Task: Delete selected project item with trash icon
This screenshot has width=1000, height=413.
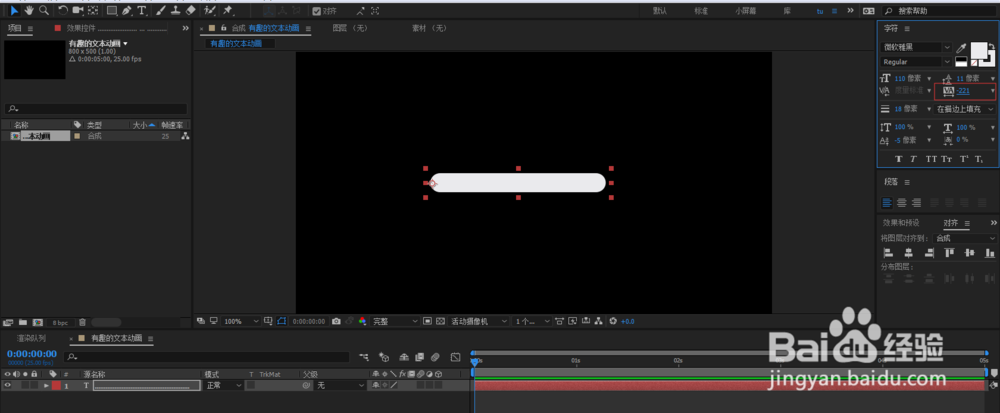Action: pyautogui.click(x=82, y=322)
